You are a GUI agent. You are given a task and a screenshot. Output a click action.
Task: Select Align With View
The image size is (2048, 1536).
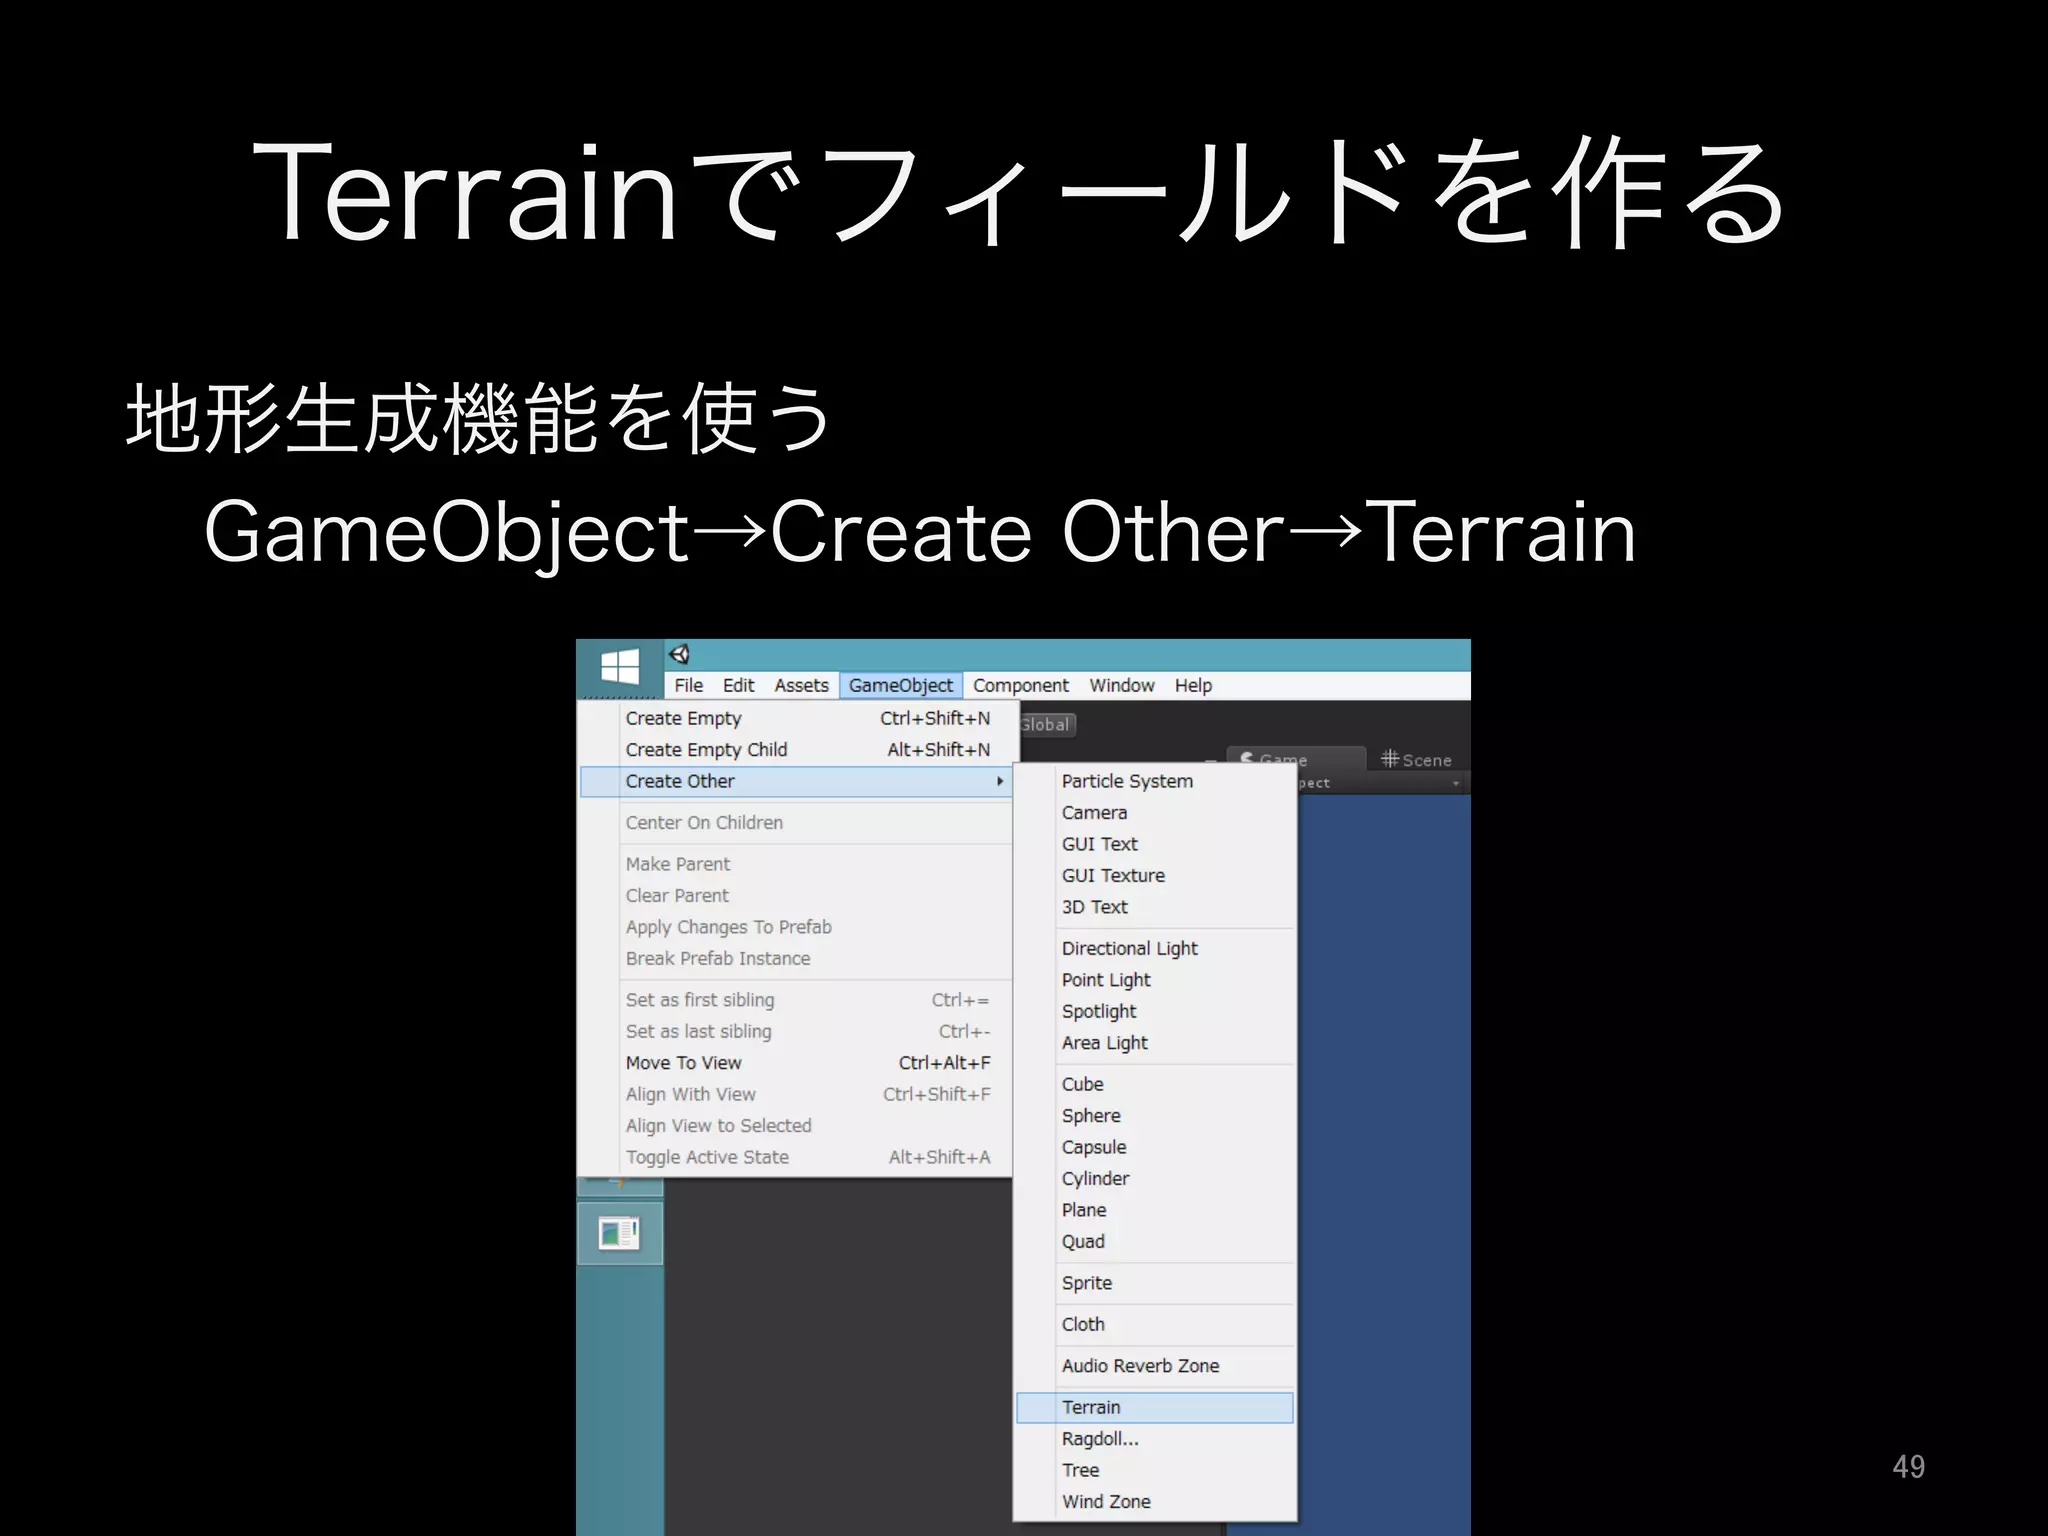[x=796, y=1094]
